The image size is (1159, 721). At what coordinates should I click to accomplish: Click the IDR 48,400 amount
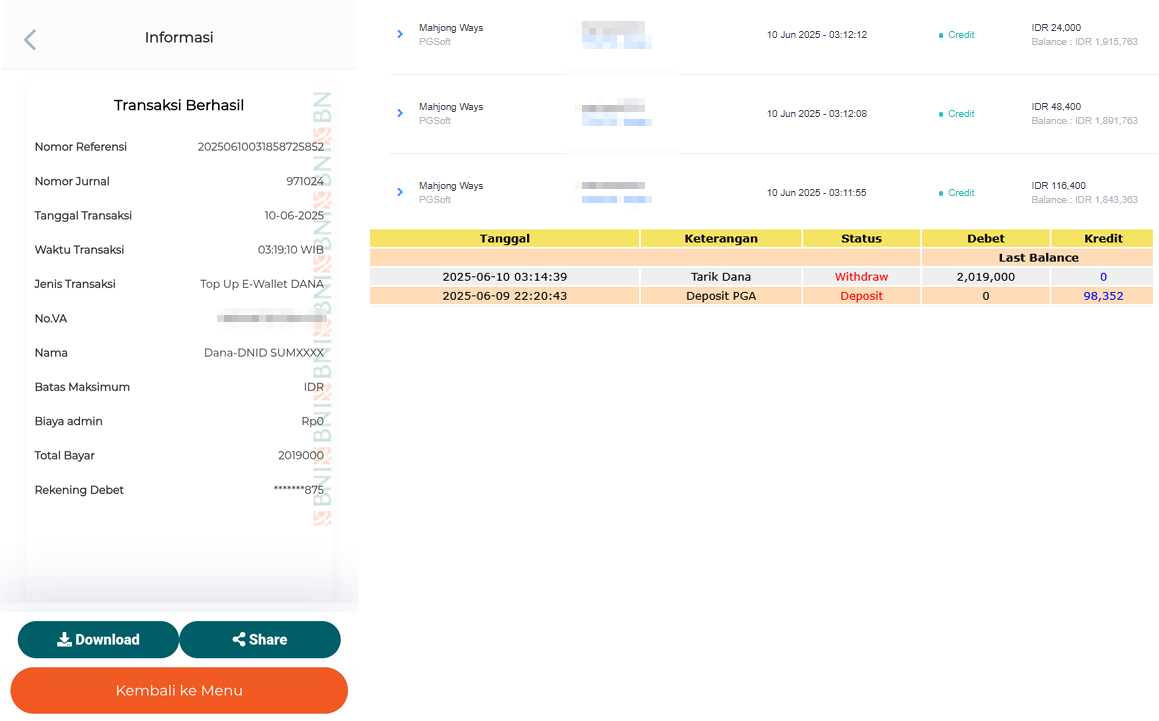pos(1056,106)
